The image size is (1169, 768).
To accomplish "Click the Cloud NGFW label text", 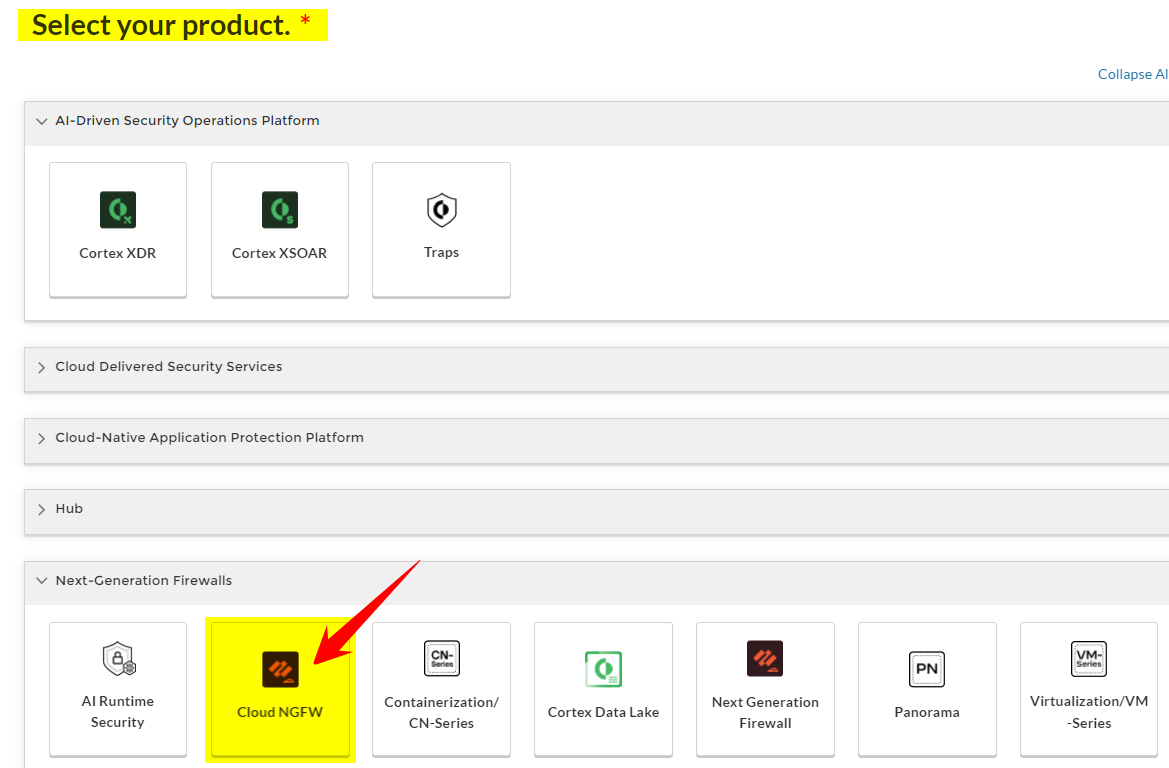I will click(280, 713).
